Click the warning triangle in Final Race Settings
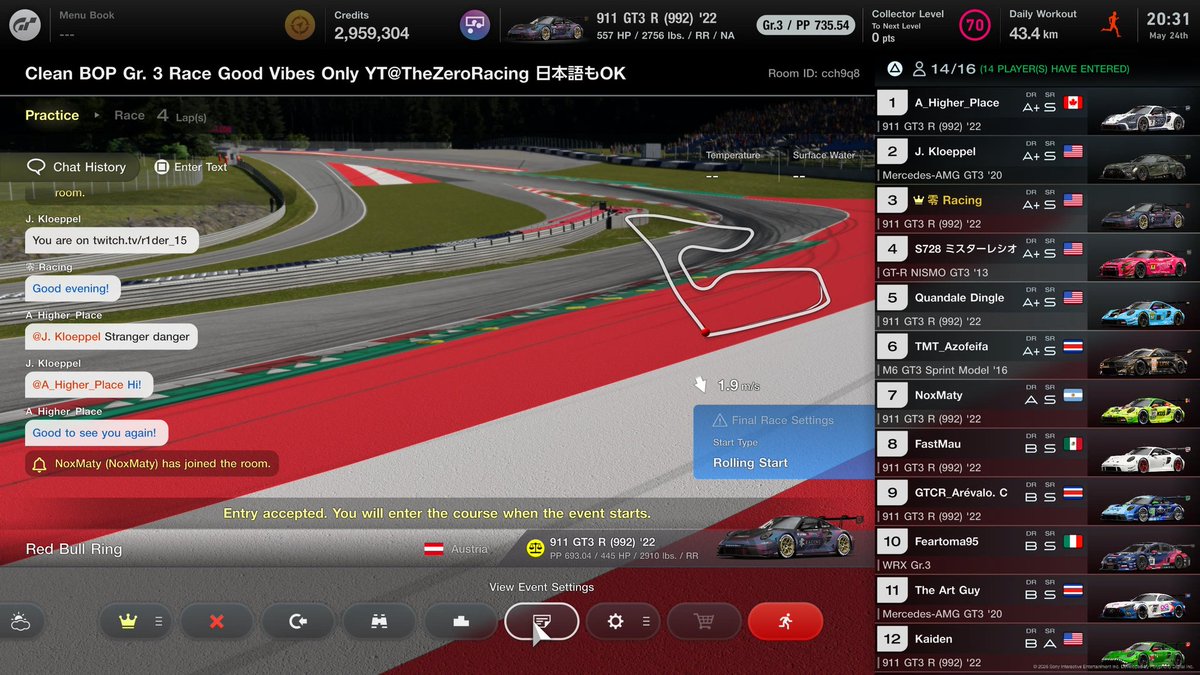Image resolution: width=1200 pixels, height=675 pixels. [x=719, y=421]
